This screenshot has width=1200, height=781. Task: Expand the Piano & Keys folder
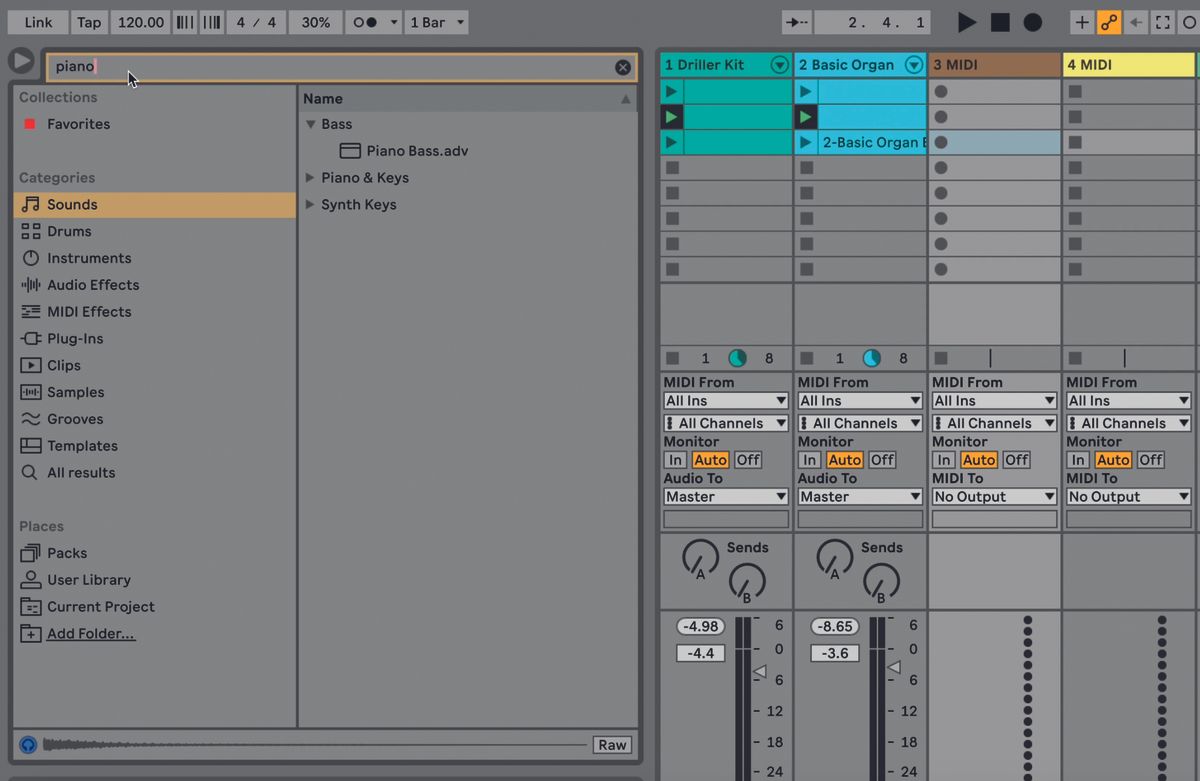coord(310,178)
